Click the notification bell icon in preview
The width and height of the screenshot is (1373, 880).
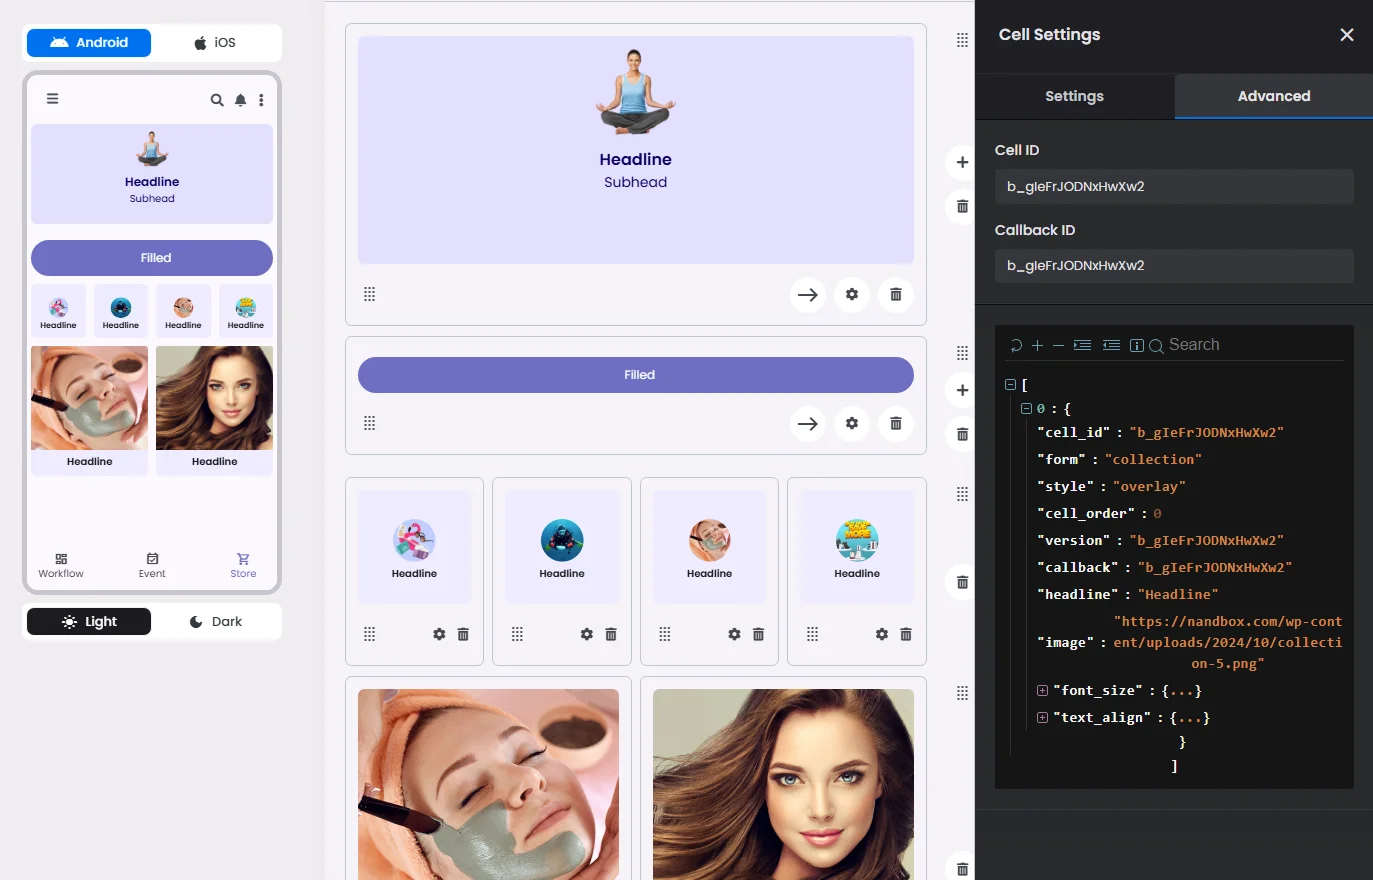click(x=240, y=100)
